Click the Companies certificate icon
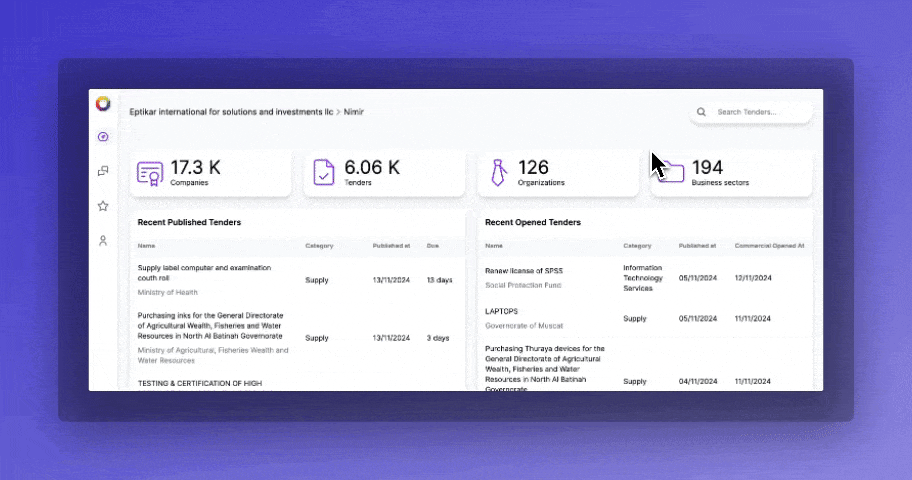Screen dimensions: 912x480 tap(150, 173)
